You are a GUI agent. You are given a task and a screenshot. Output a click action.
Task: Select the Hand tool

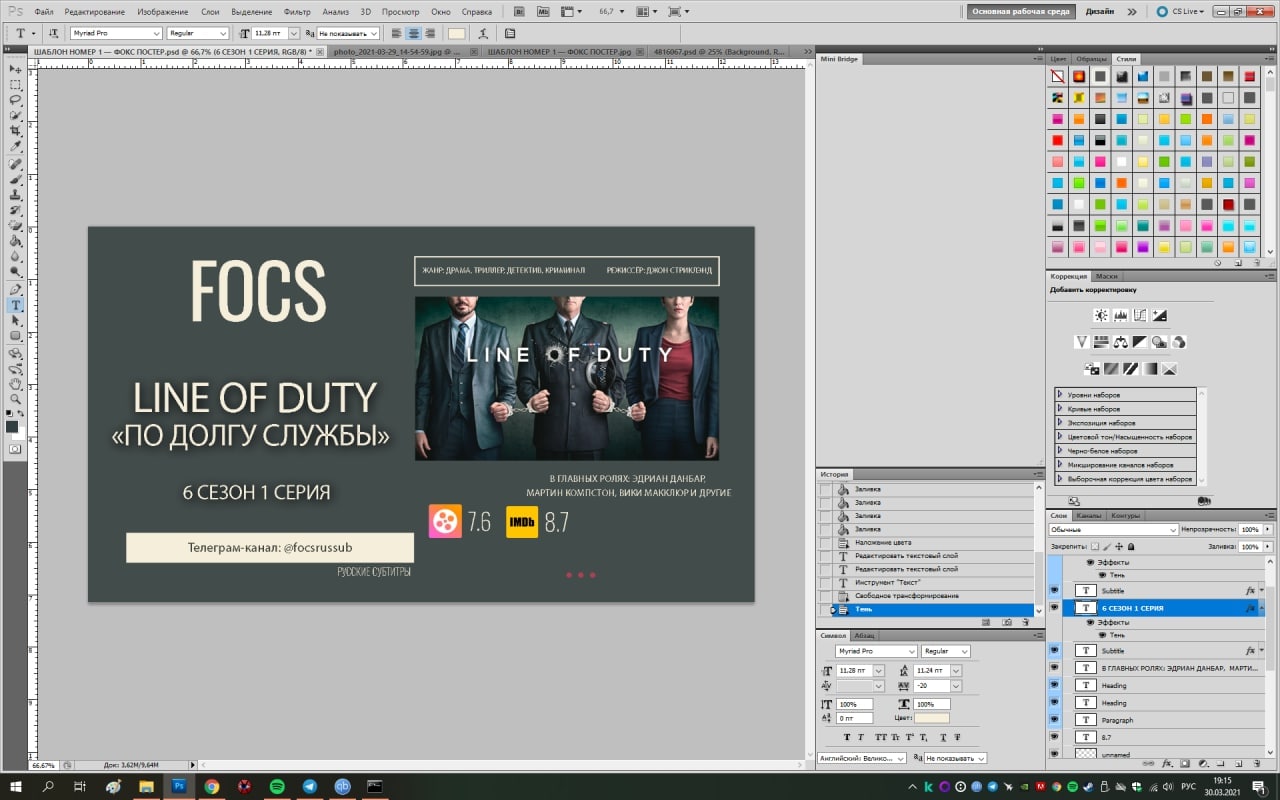(16, 383)
